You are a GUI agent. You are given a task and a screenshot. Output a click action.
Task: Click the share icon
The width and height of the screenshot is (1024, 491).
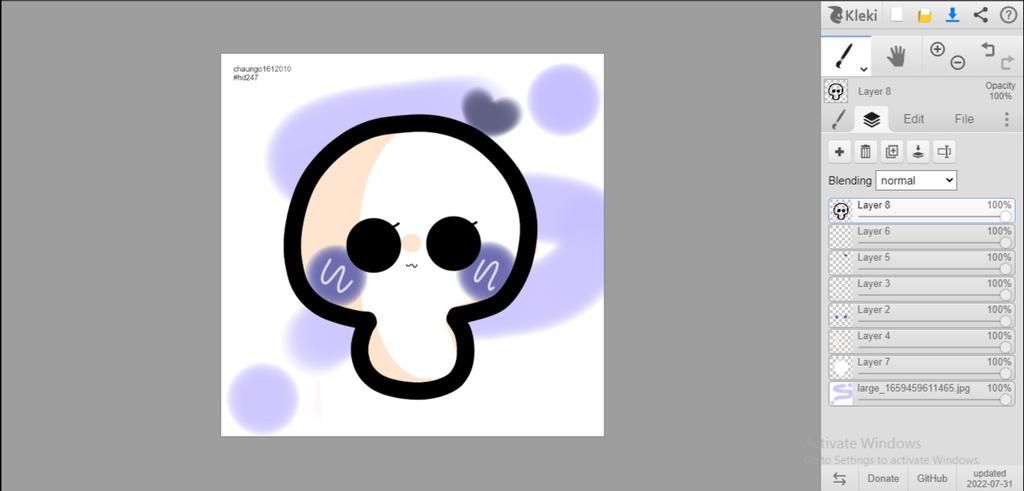coord(980,15)
